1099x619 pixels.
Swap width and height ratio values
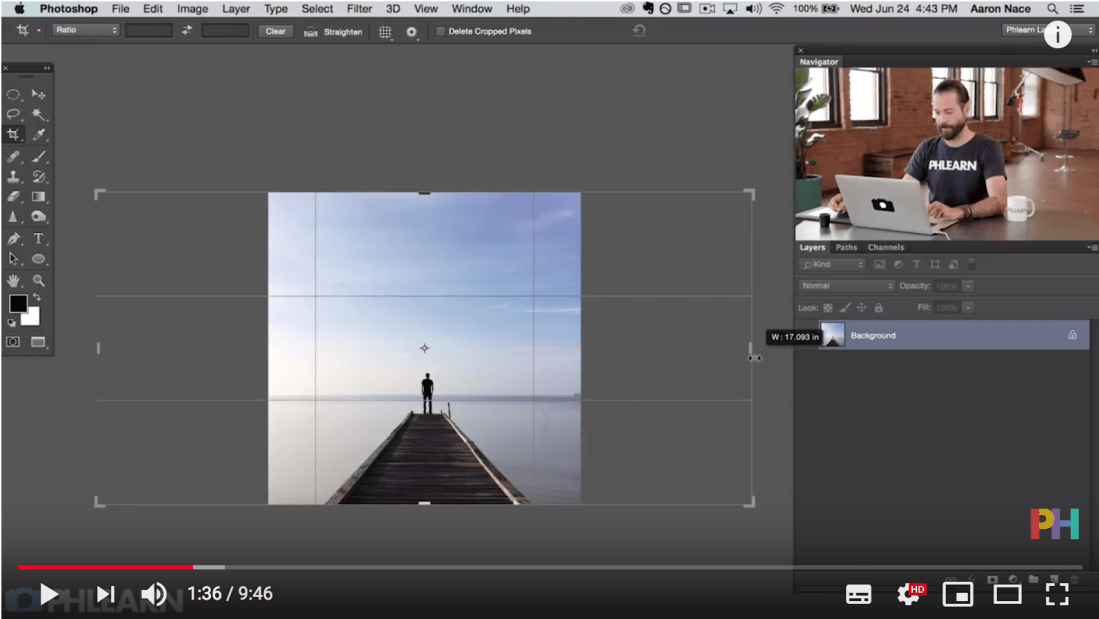187,31
